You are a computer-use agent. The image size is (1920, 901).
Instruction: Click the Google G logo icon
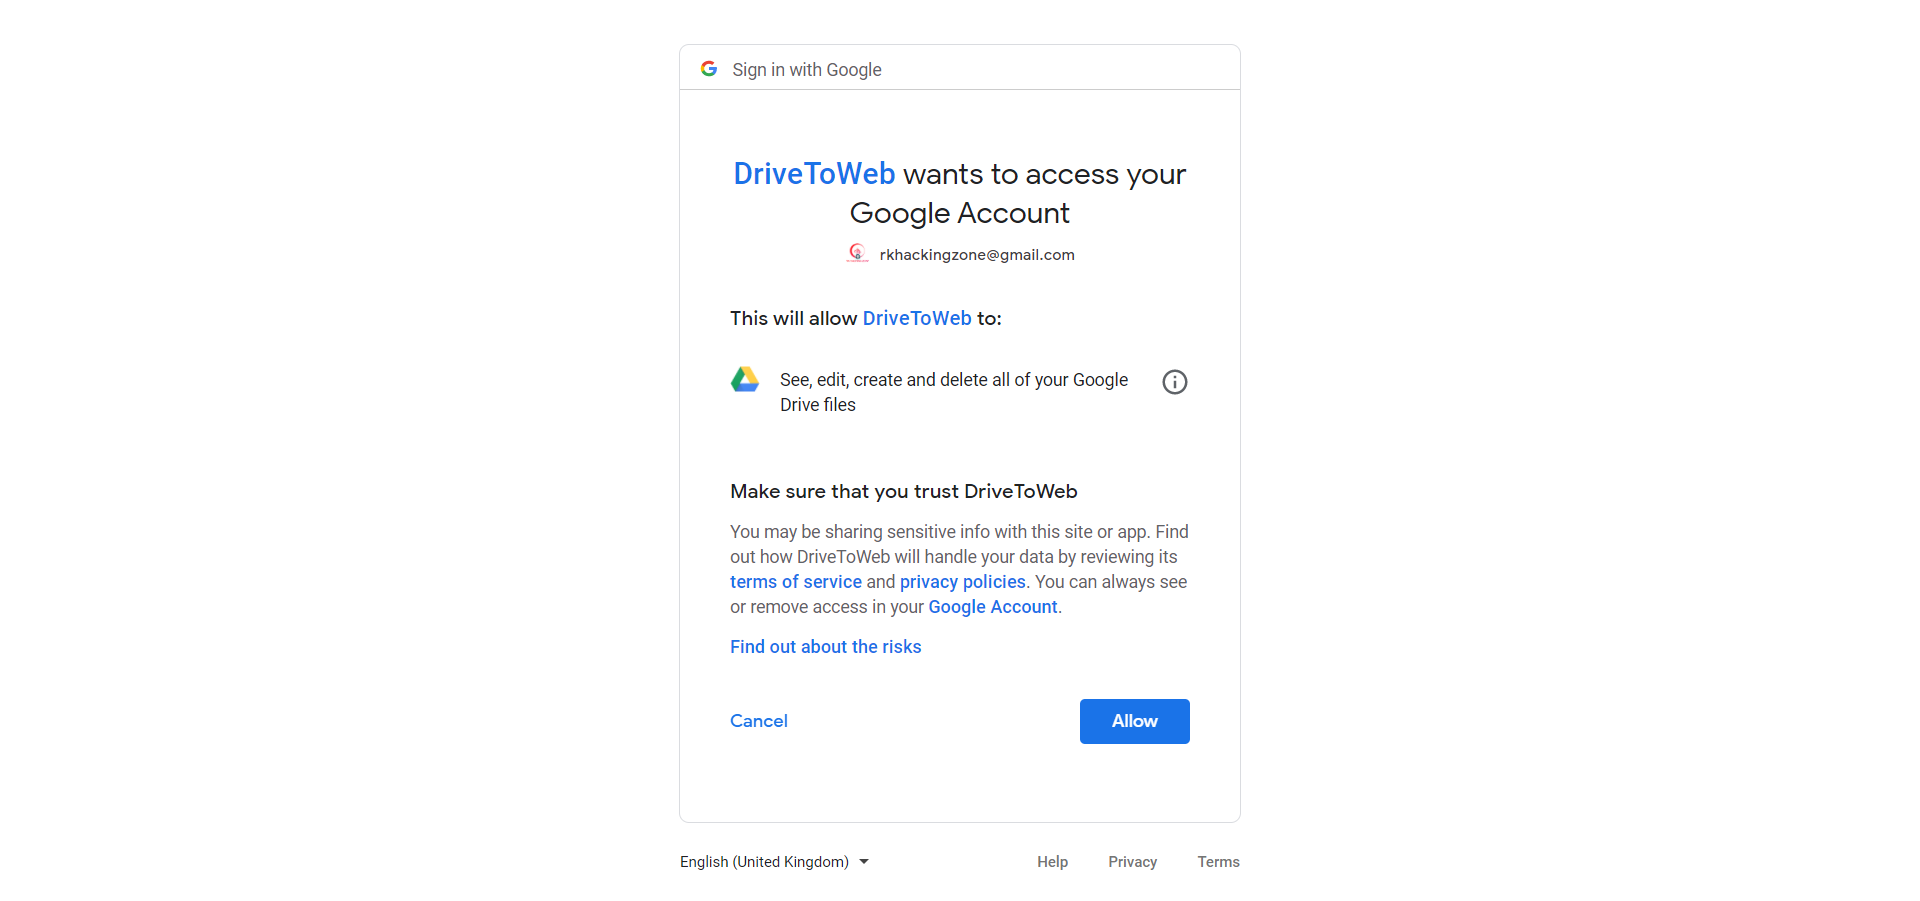[x=709, y=69]
